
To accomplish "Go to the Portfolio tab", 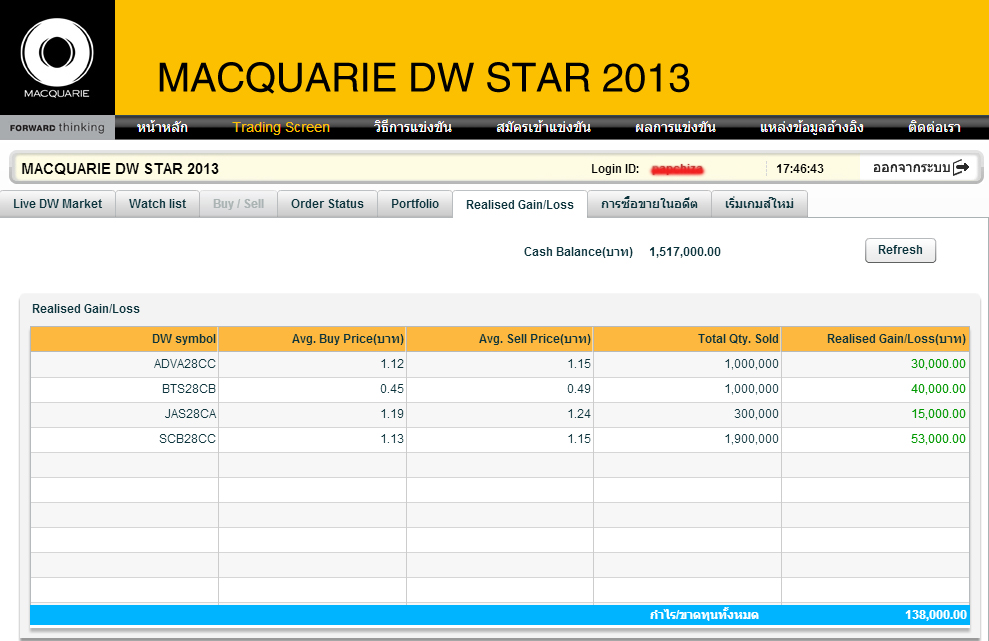I will point(415,204).
